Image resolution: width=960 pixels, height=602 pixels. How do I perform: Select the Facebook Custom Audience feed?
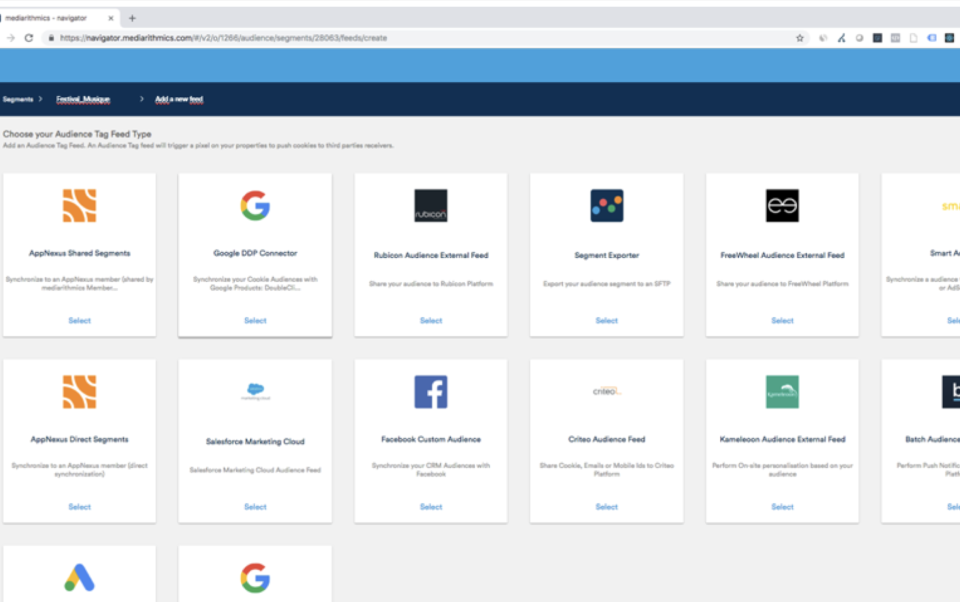pyautogui.click(x=430, y=506)
